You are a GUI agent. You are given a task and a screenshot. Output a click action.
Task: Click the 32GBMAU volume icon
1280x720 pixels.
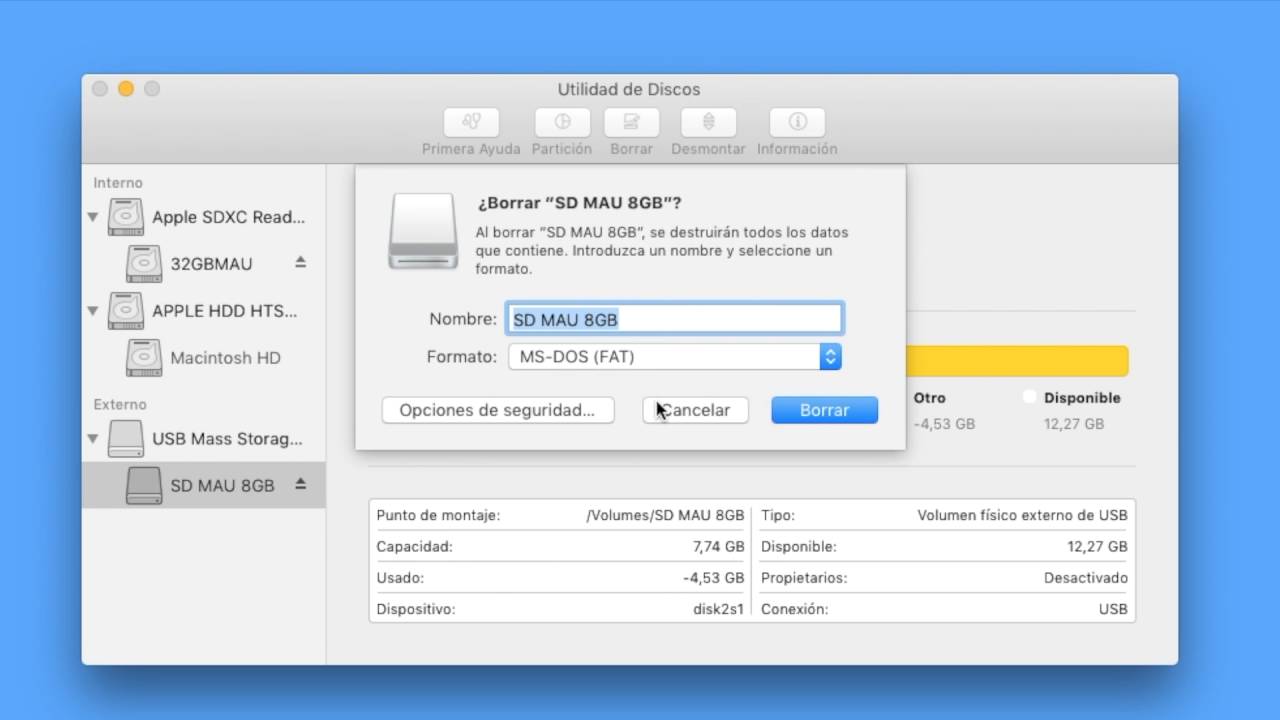(x=144, y=264)
